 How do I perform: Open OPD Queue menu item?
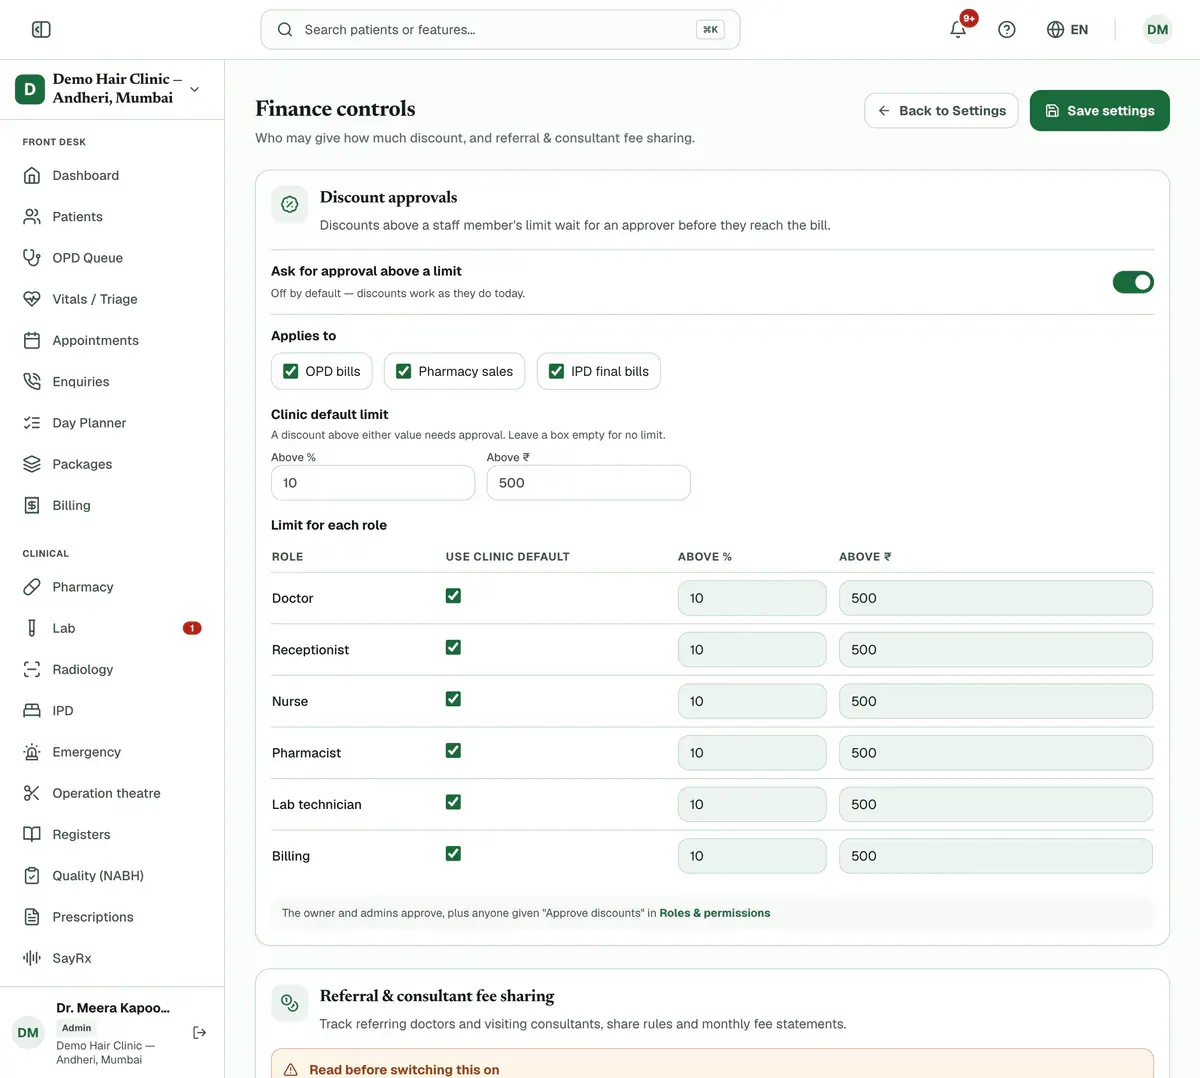(112, 258)
